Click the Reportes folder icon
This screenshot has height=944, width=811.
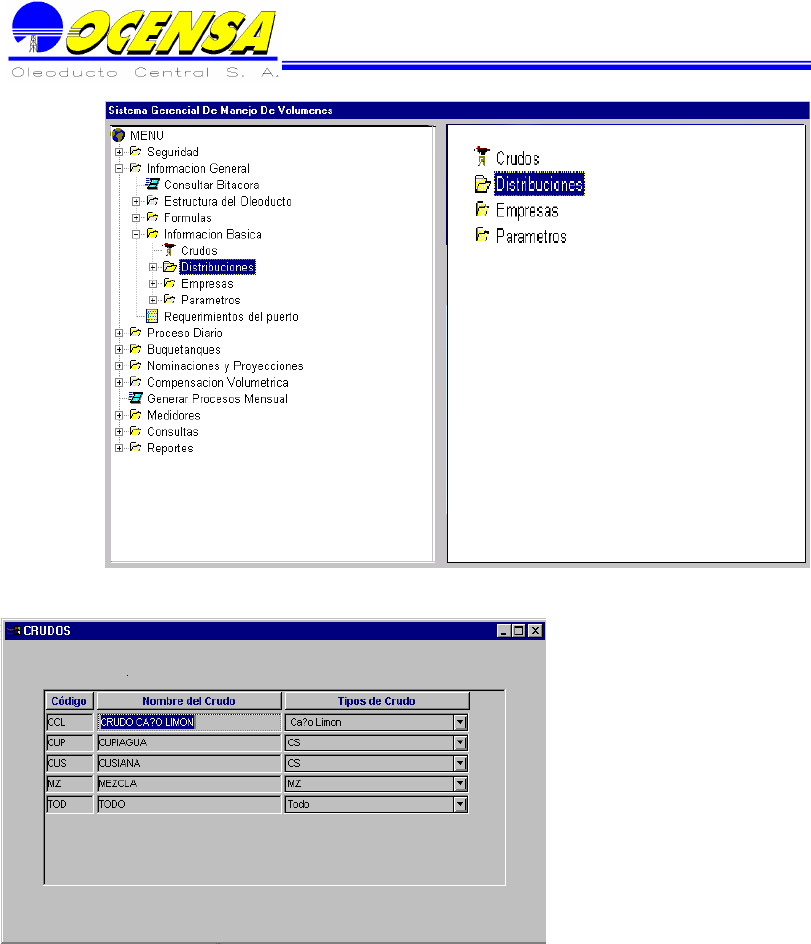[x=135, y=447]
